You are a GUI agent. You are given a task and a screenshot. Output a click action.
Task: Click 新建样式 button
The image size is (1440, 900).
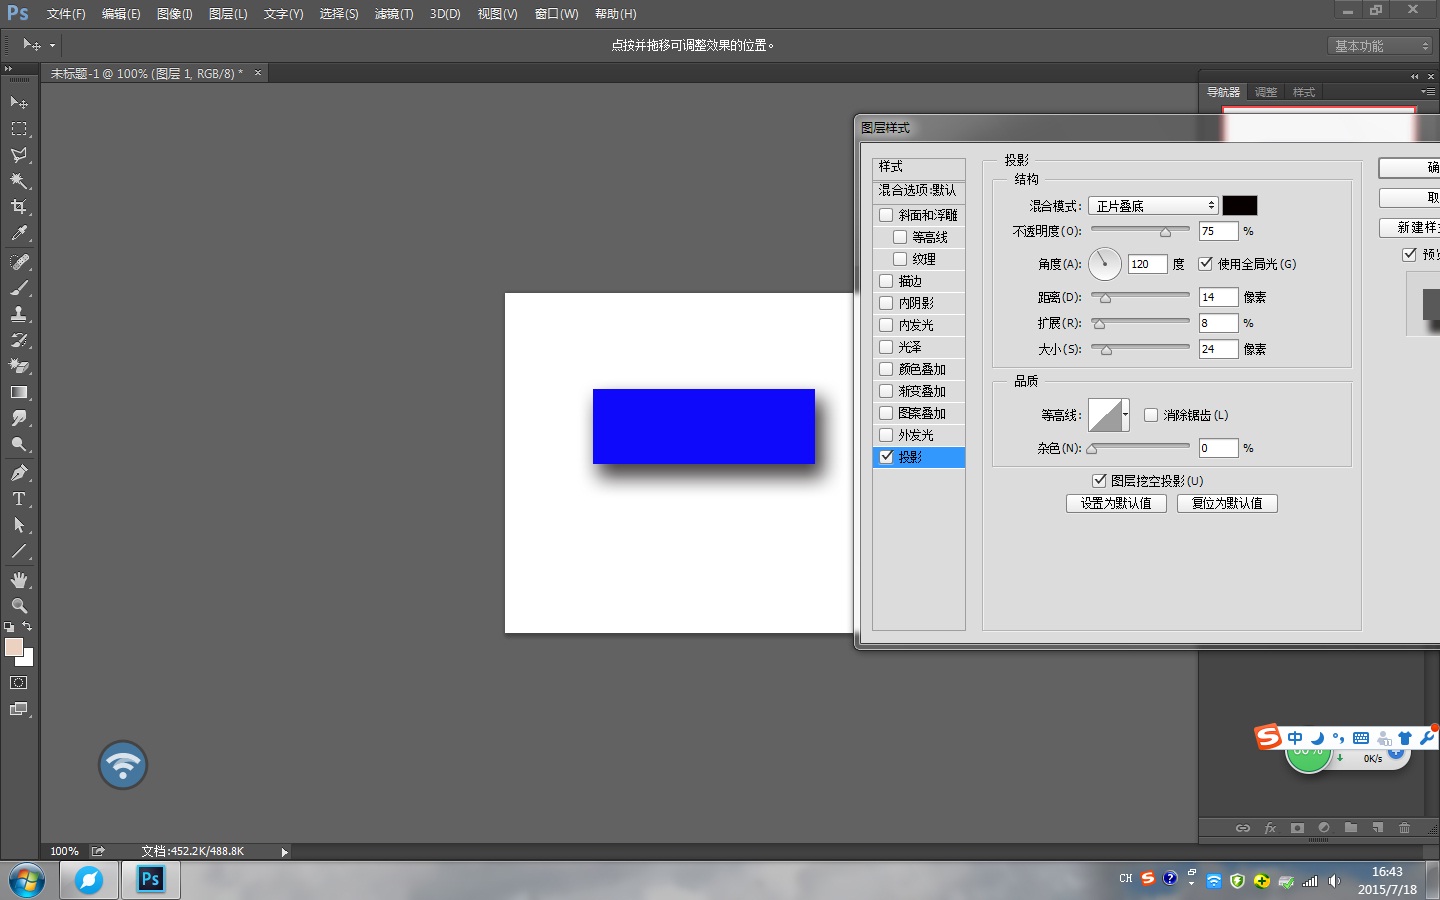(1410, 228)
